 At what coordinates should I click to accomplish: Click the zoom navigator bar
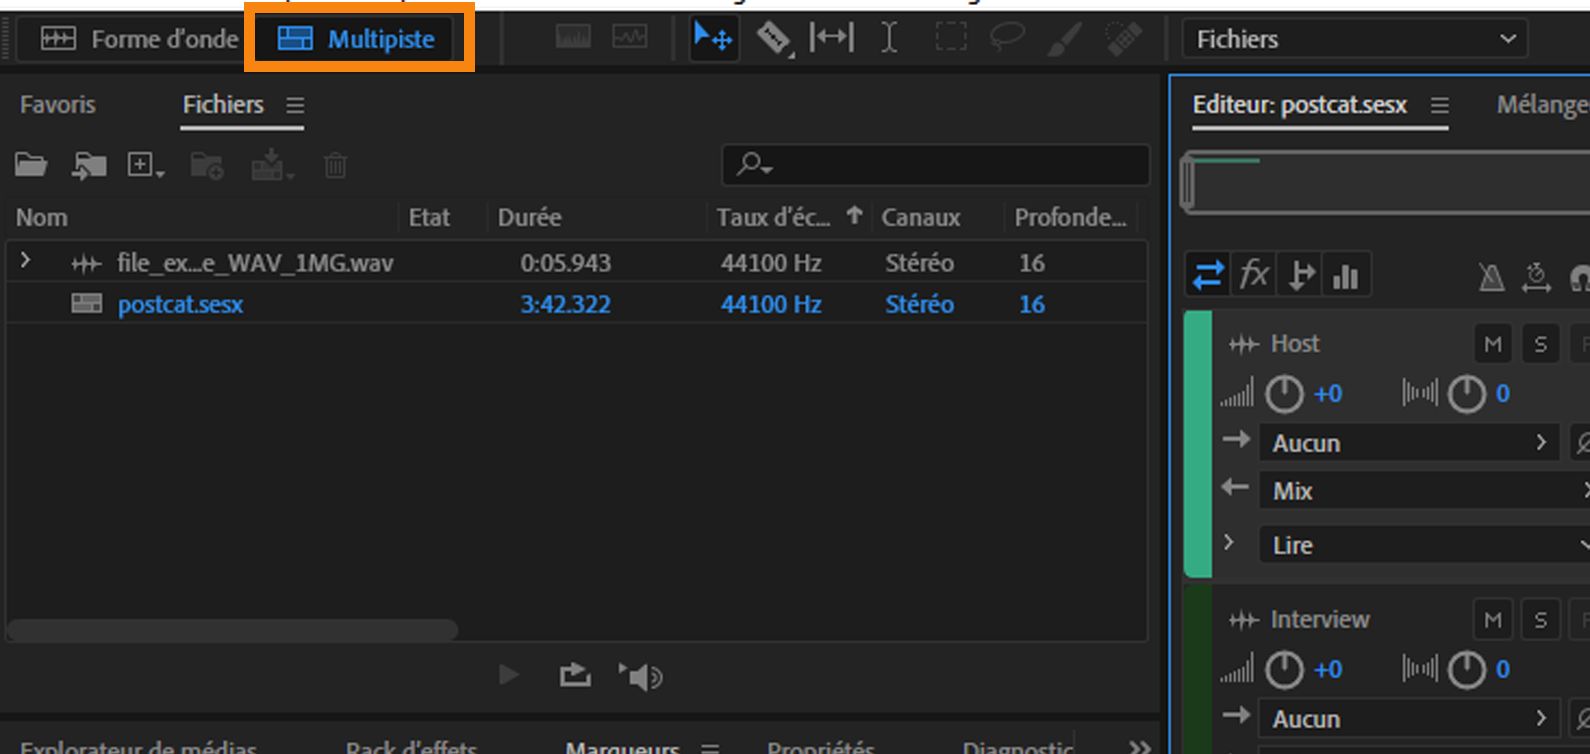pyautogui.click(x=1385, y=182)
